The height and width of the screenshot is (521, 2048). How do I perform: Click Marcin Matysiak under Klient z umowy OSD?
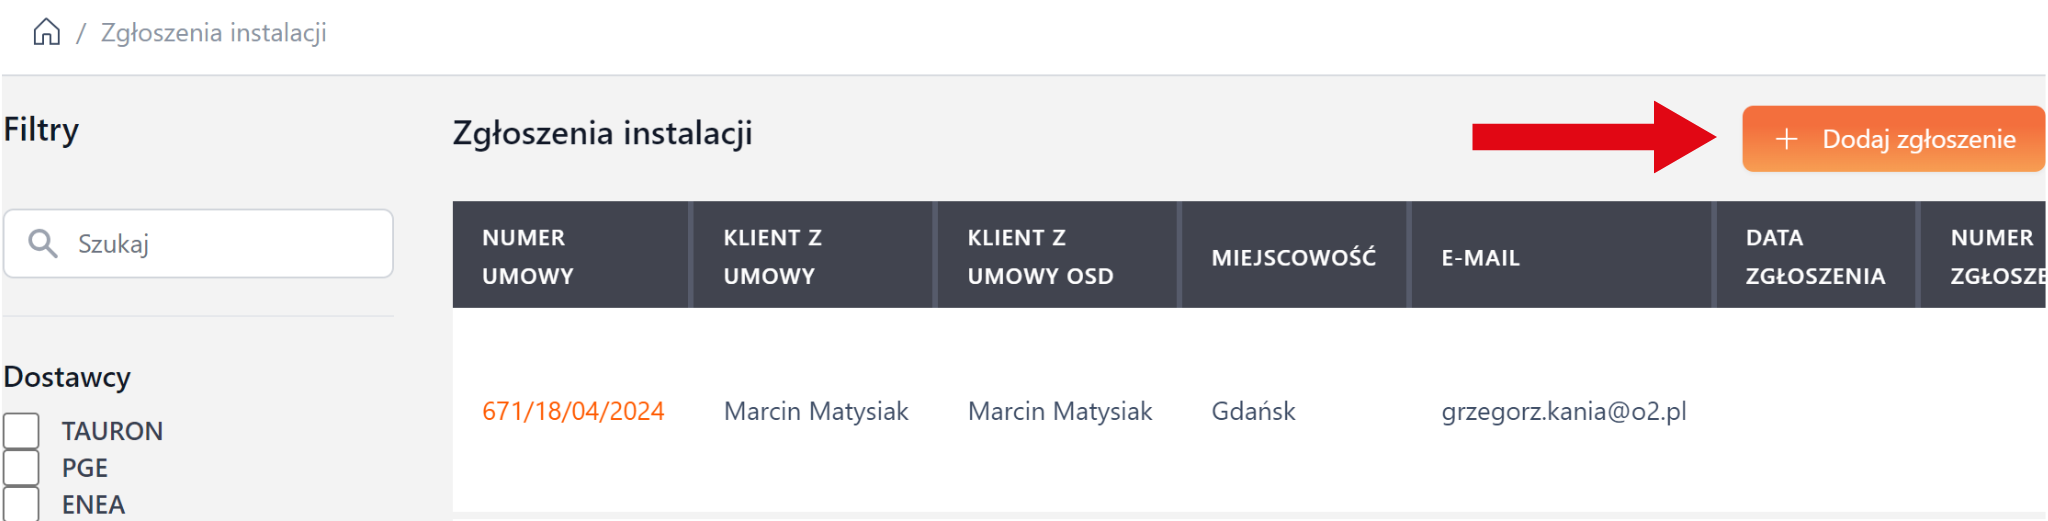click(x=1060, y=411)
